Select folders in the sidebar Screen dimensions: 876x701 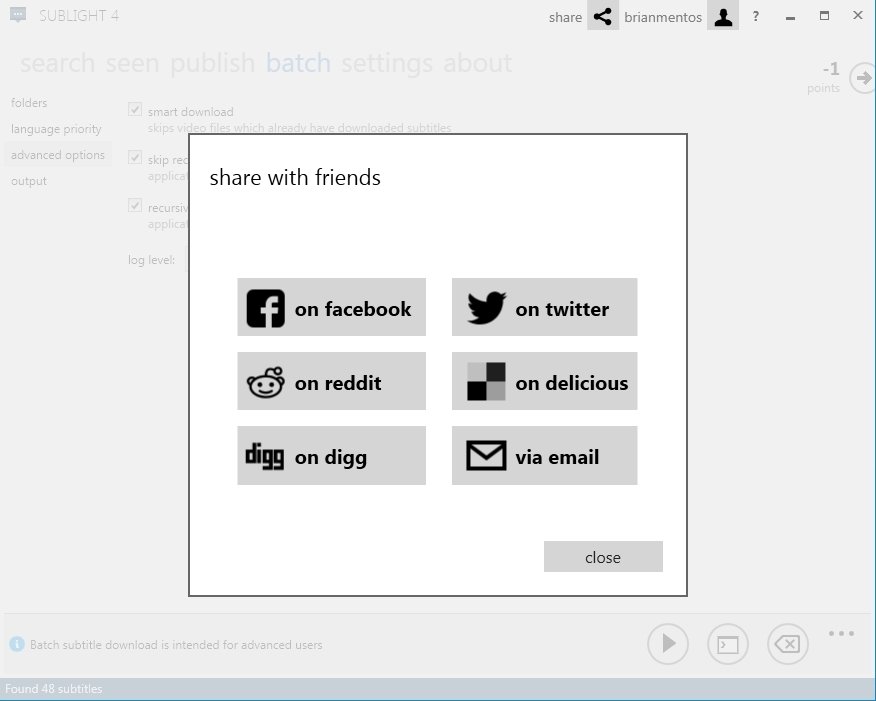[29, 103]
